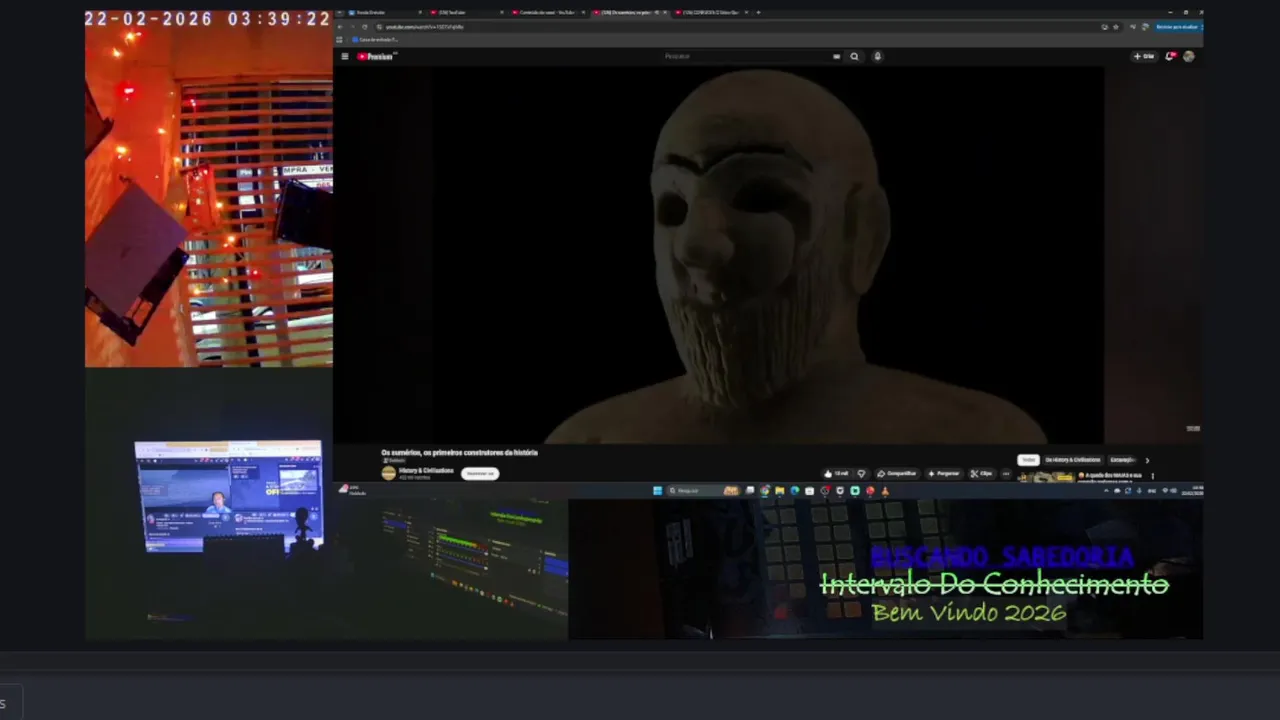The height and width of the screenshot is (720, 1280).
Task: Click the 'Reiniciar para atualizar' button
Action: point(1177,27)
